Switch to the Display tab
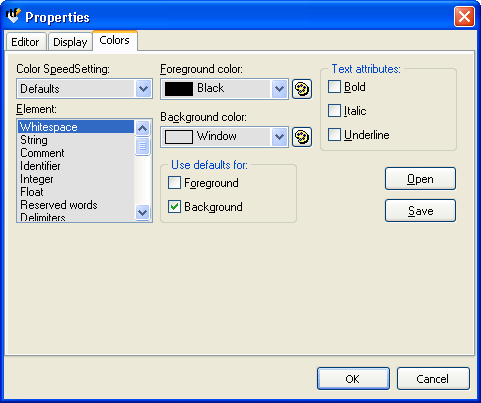The image size is (481, 403). coord(70,42)
